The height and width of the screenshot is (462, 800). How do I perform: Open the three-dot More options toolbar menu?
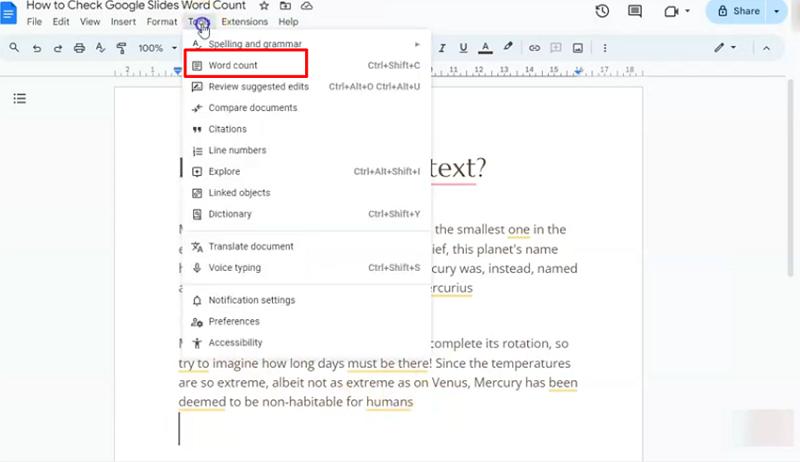coord(605,48)
